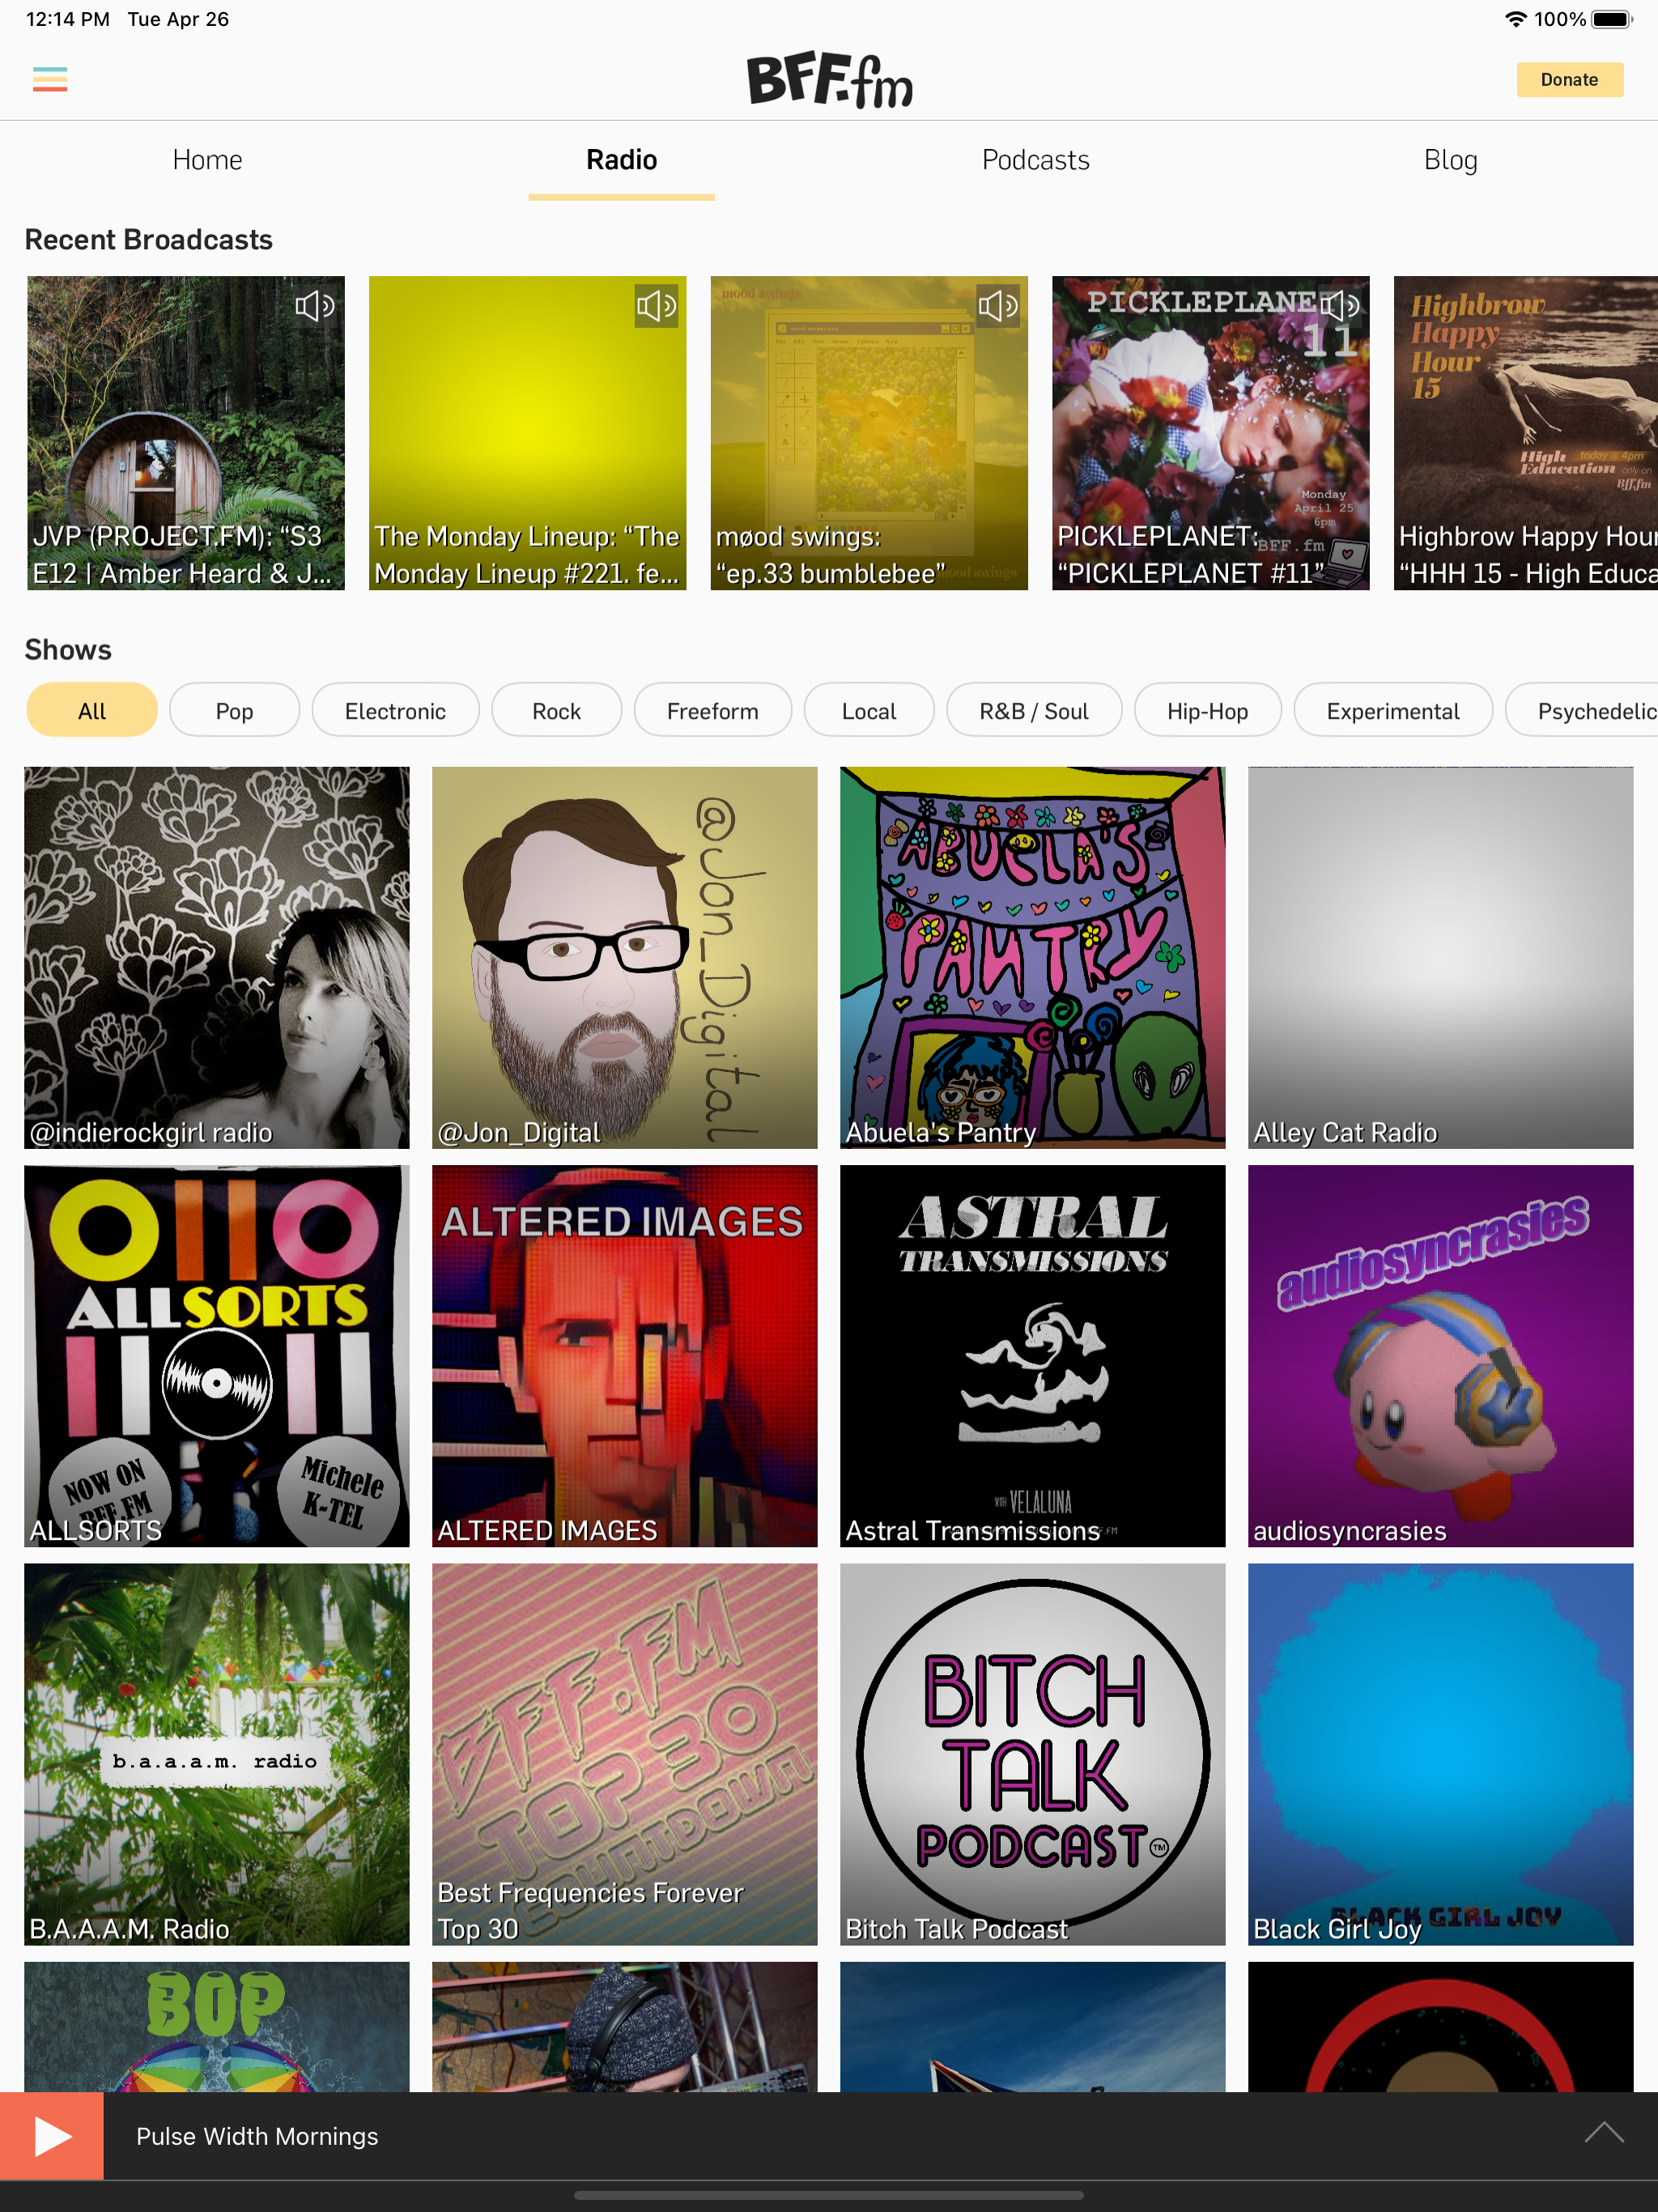This screenshot has width=1658, height=2212.
Task: Open audiosyncrasies show tile
Action: coord(1440,1355)
